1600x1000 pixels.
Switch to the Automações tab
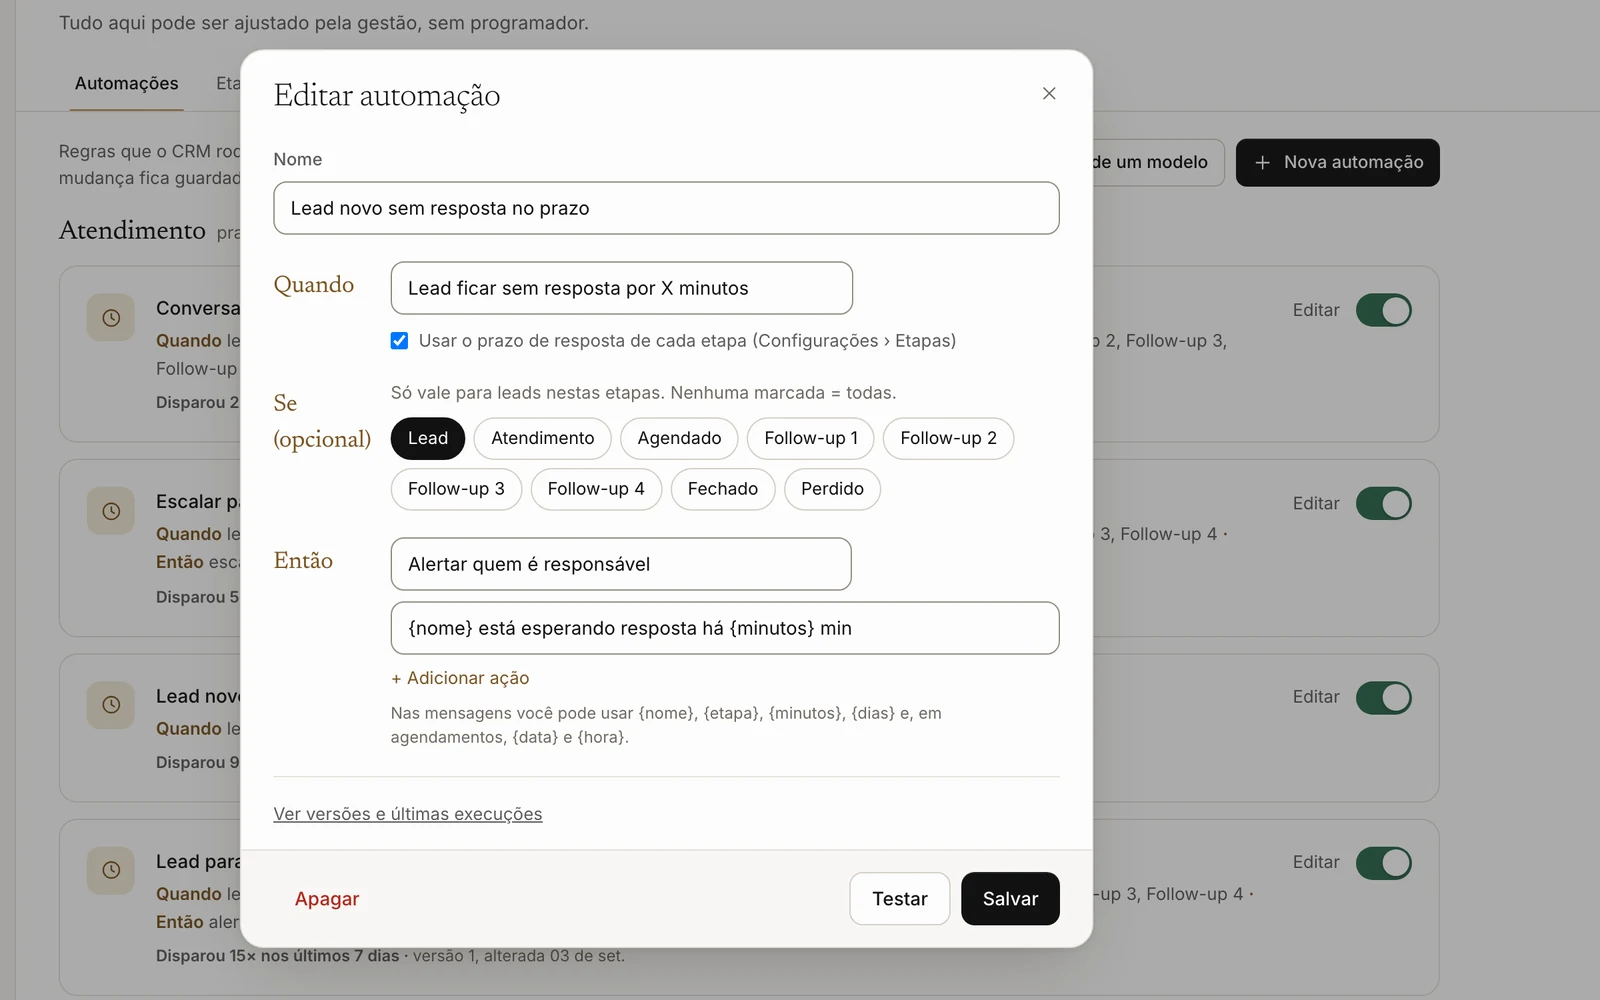coord(127,83)
